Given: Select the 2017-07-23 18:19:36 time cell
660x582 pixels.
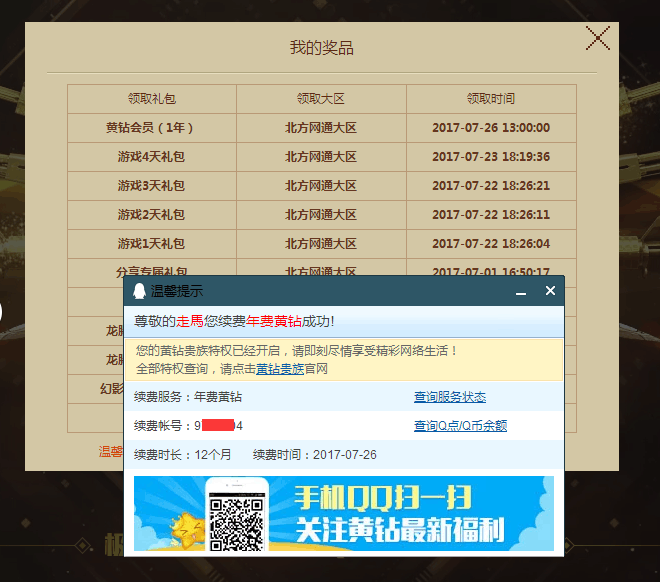Looking at the screenshot, I should click(x=491, y=157).
